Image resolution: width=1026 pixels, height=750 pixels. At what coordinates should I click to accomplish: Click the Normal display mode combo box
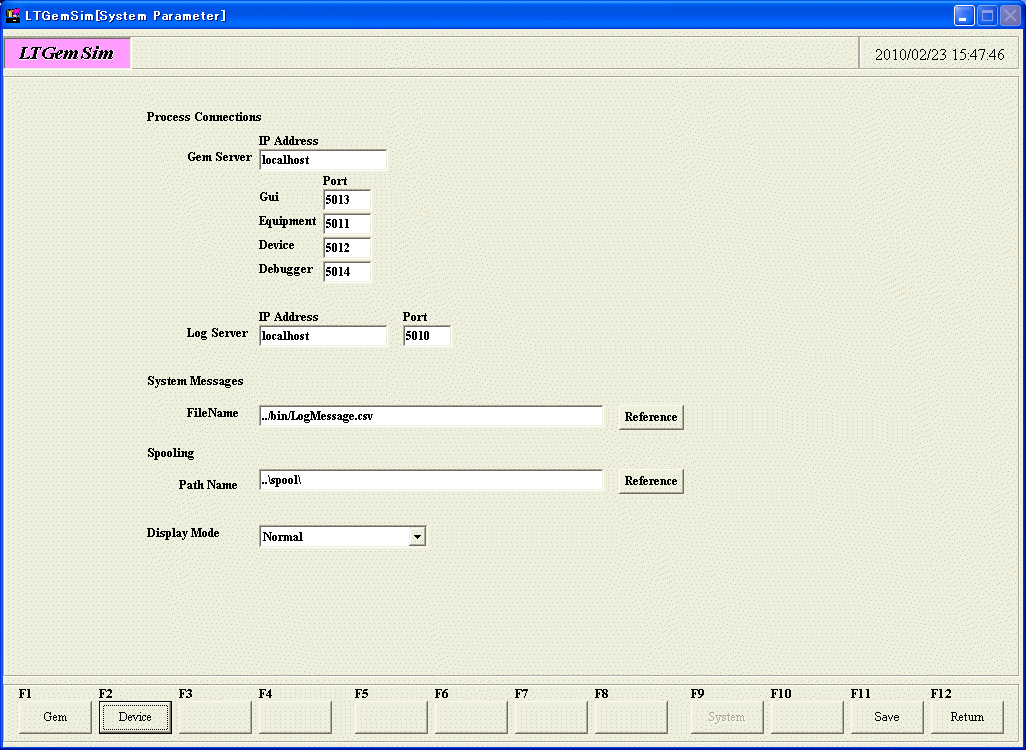coord(334,537)
